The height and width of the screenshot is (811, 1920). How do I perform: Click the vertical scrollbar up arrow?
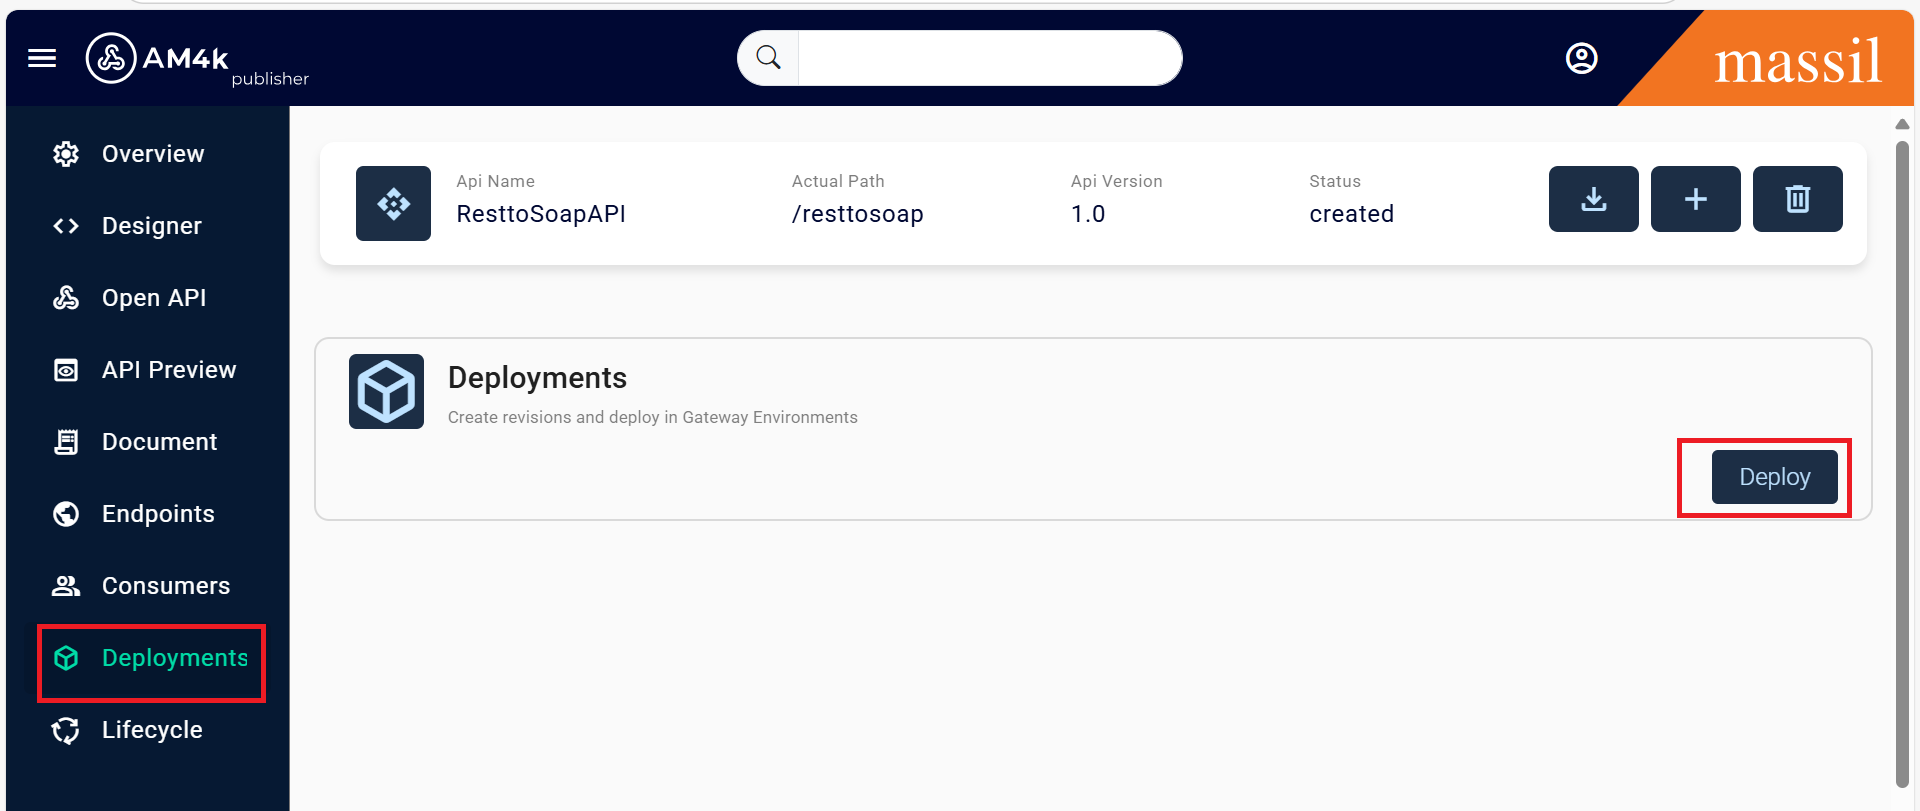click(x=1902, y=124)
